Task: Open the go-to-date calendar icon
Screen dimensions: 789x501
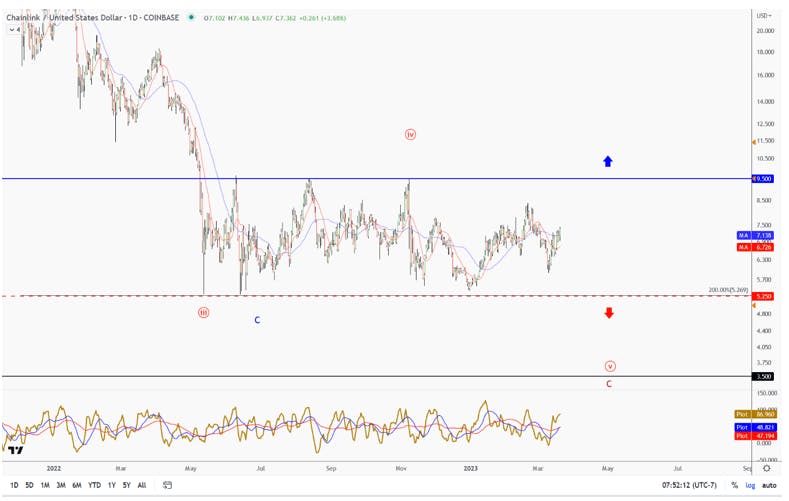Action: (168, 485)
